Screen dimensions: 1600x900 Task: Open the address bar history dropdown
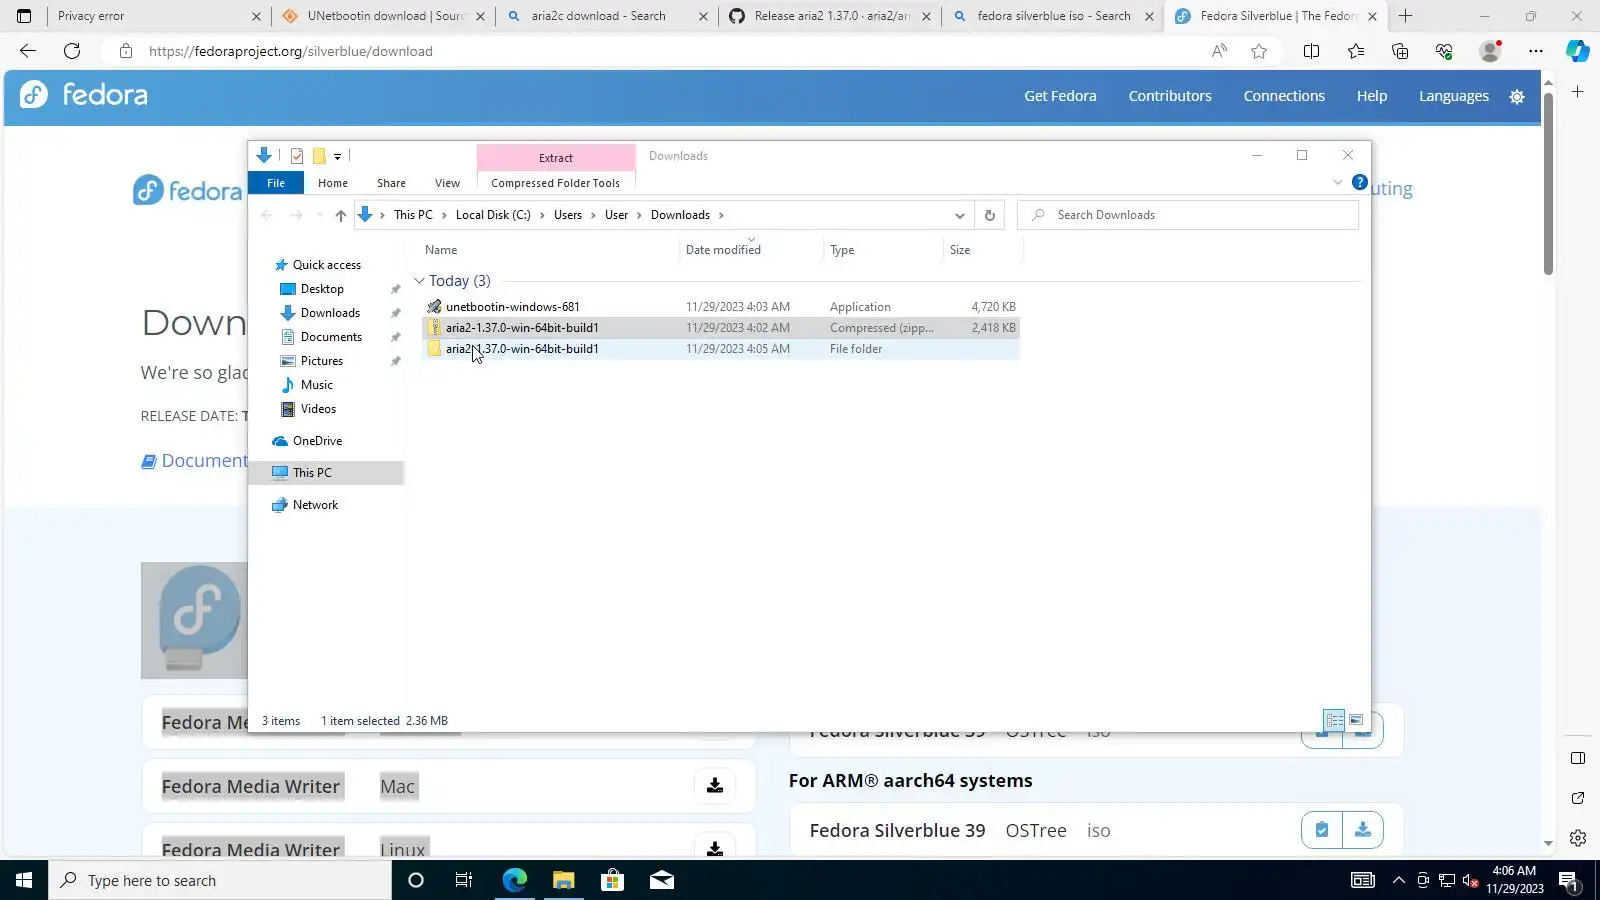pos(960,215)
